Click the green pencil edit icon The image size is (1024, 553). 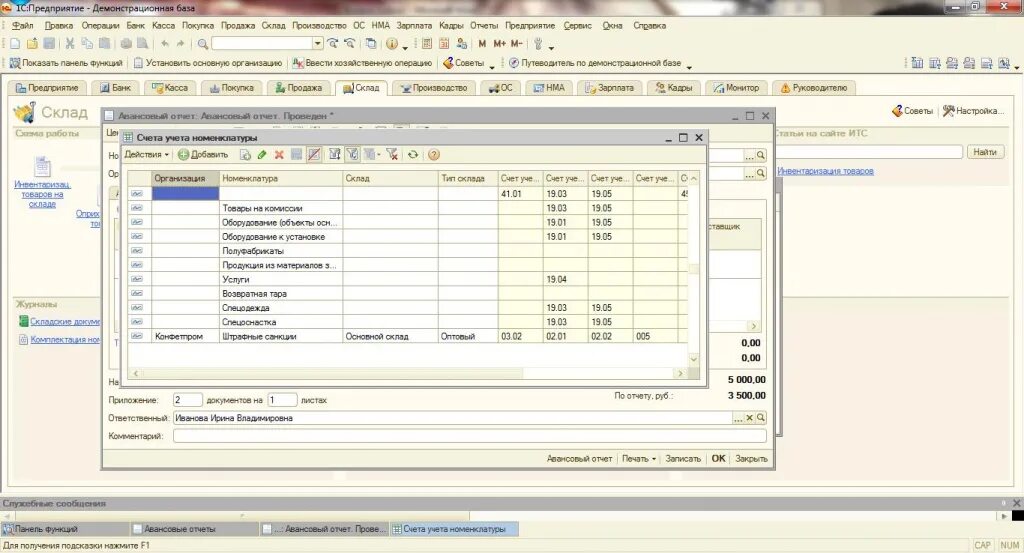click(262, 155)
